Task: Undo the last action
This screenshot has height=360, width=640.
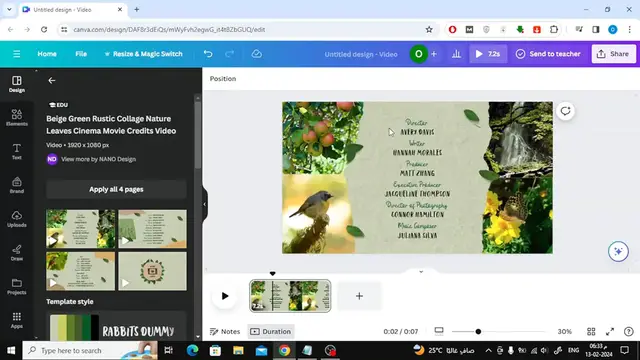Action: click(x=208, y=54)
